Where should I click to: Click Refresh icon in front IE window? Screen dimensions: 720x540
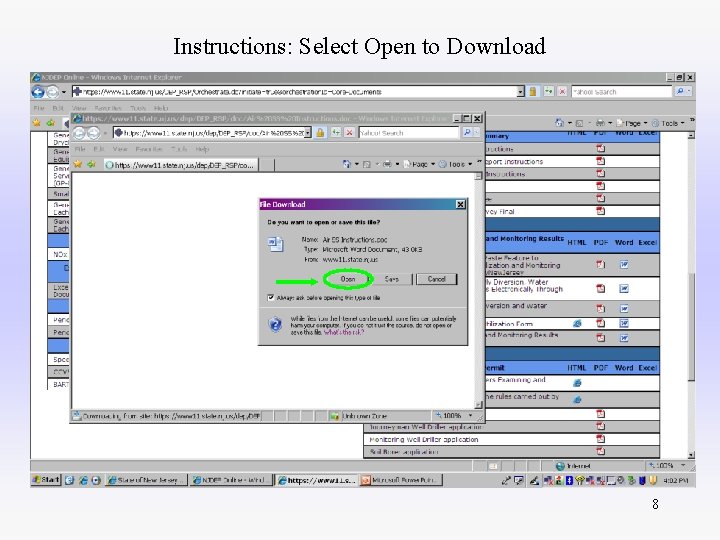[336, 132]
